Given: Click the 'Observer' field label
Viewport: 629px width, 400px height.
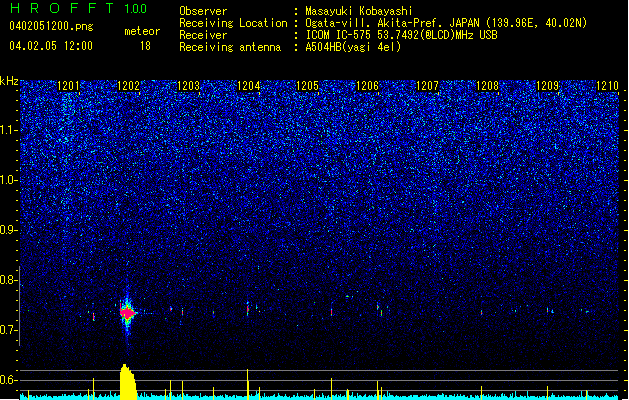Looking at the screenshot, I should 203,11.
